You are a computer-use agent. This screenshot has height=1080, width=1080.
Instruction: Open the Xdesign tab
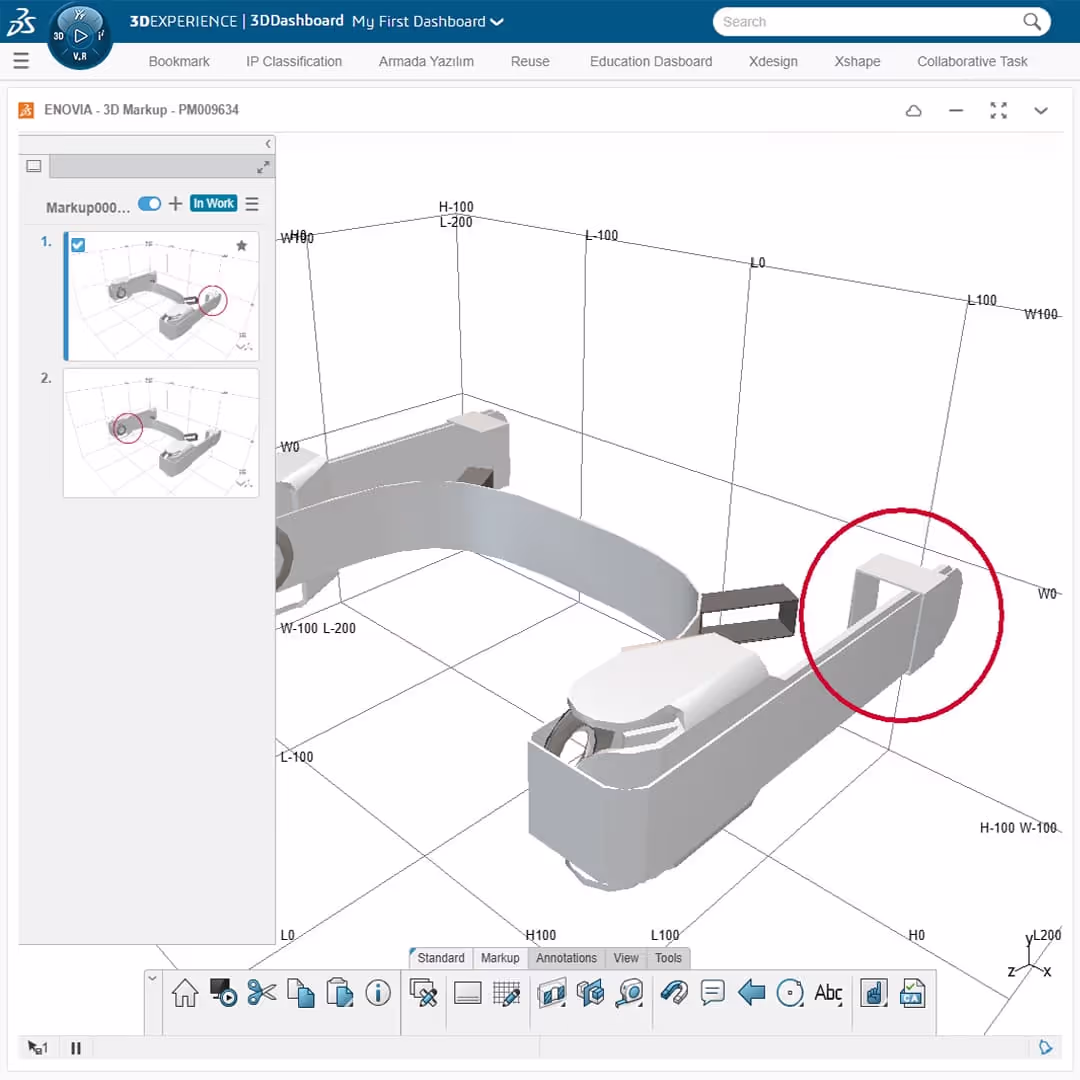click(x=773, y=61)
